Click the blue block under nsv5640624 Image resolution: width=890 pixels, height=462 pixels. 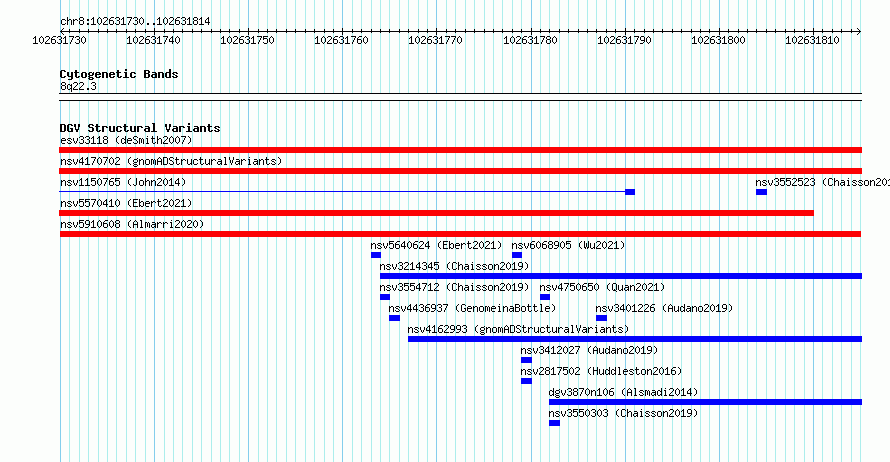tap(376, 255)
